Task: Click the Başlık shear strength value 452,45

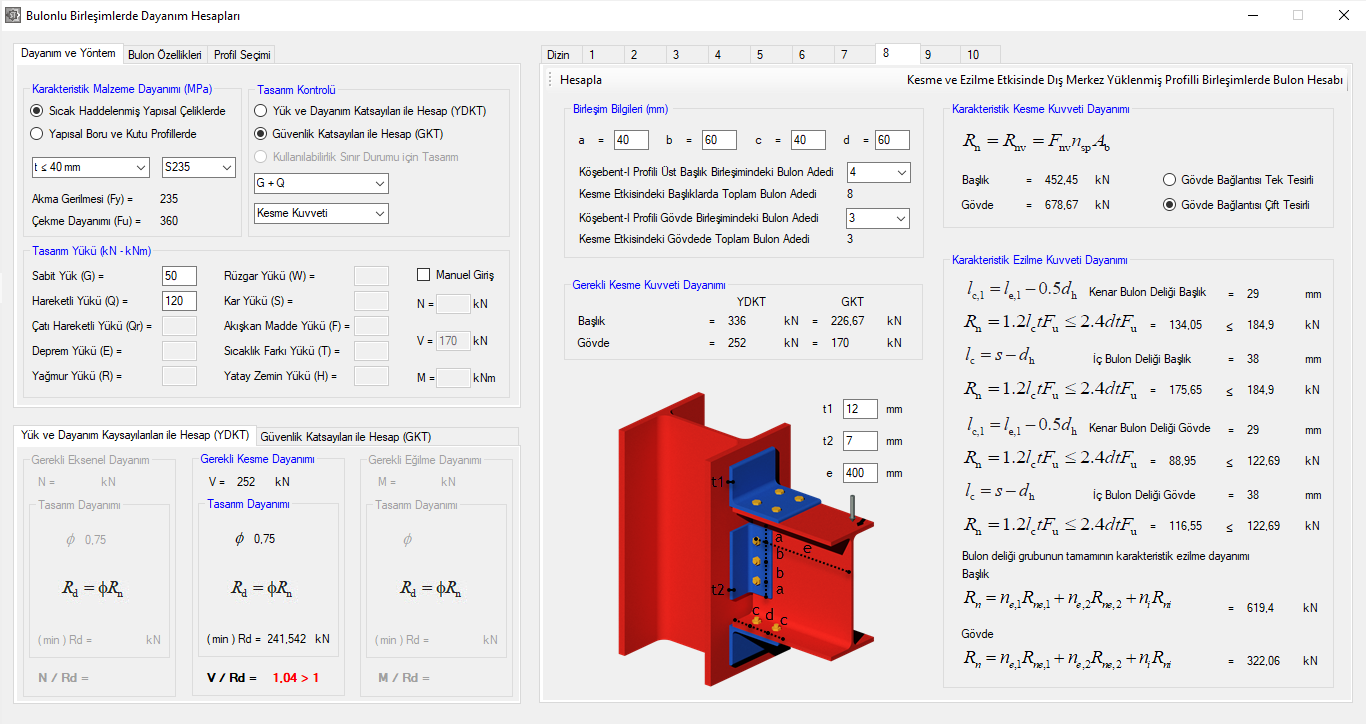Action: [1061, 180]
